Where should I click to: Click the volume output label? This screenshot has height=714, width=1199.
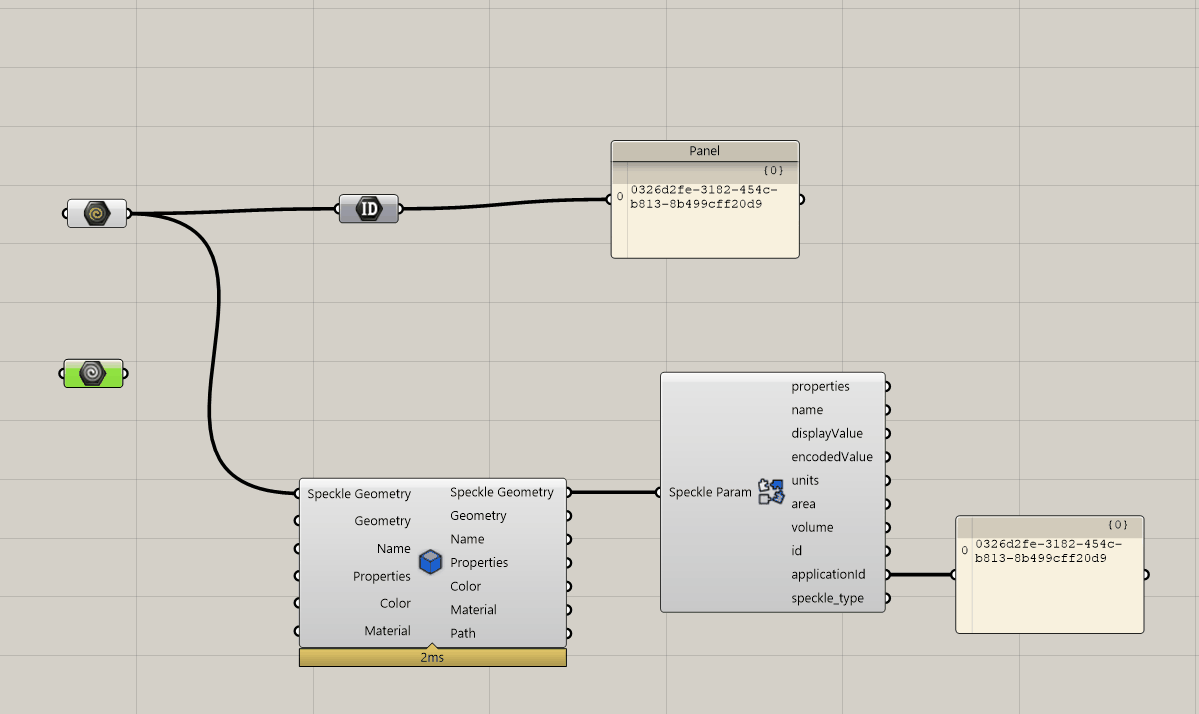click(812, 527)
